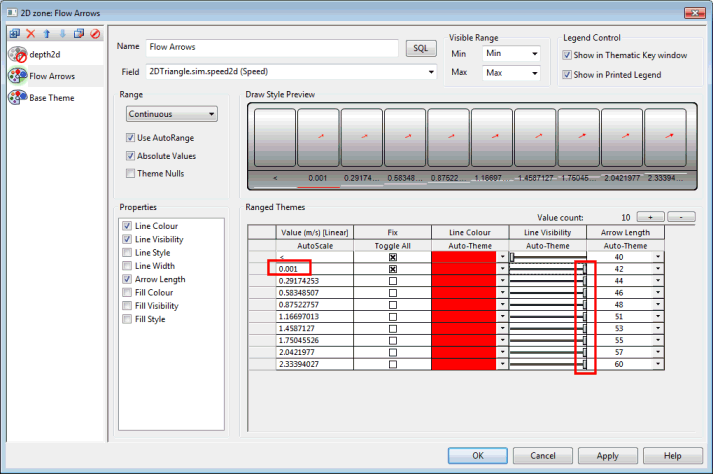The height and width of the screenshot is (474, 713).
Task: Click first empty draw style preview tile
Action: coord(275,137)
